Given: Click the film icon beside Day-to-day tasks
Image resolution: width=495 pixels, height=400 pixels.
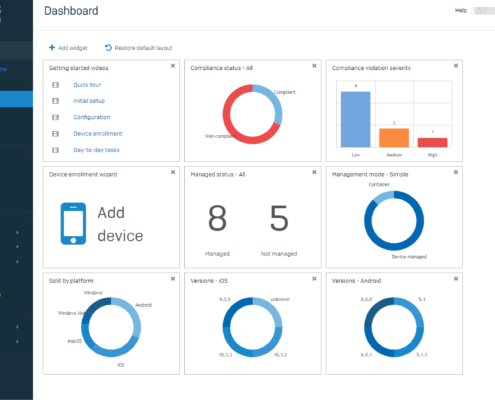Looking at the screenshot, I should [56, 150].
